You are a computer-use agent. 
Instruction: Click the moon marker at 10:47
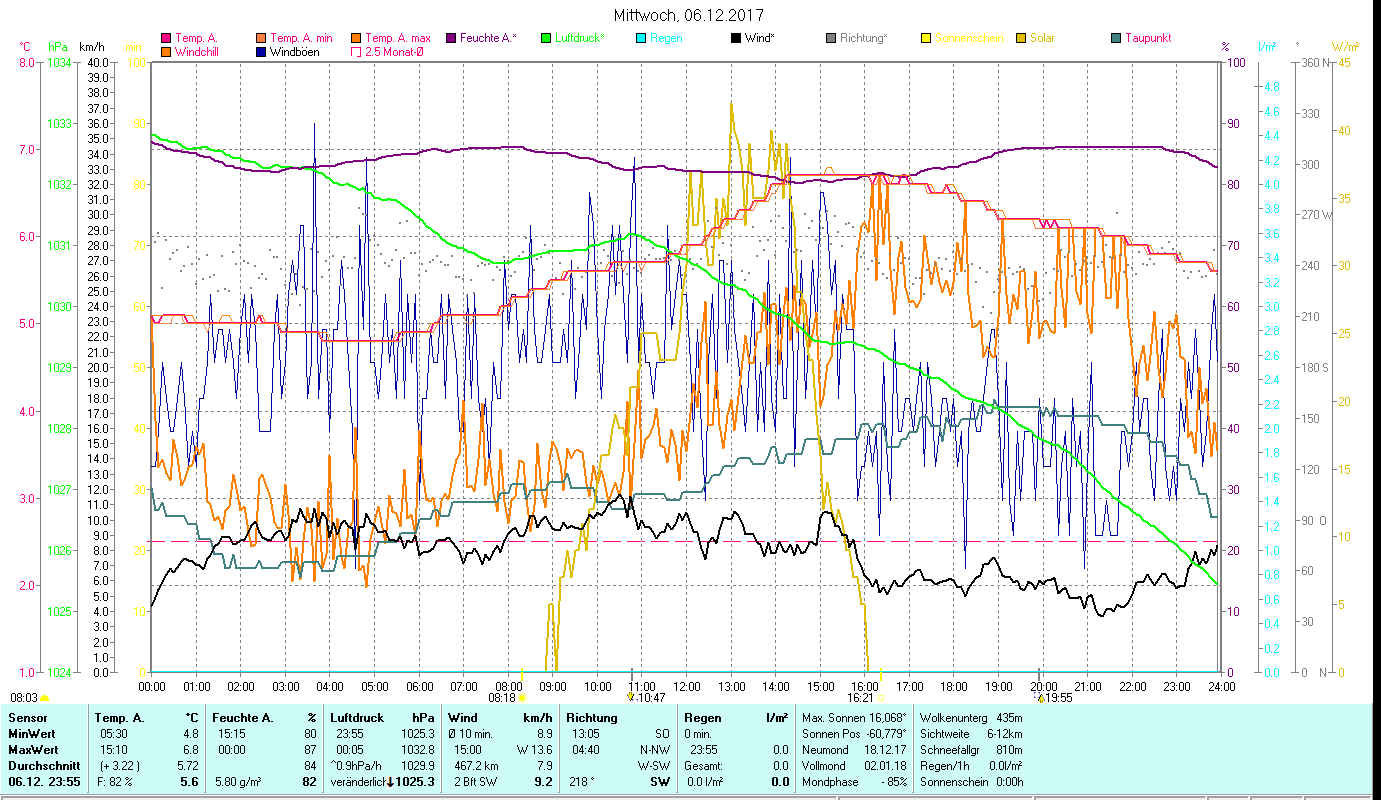(630, 698)
